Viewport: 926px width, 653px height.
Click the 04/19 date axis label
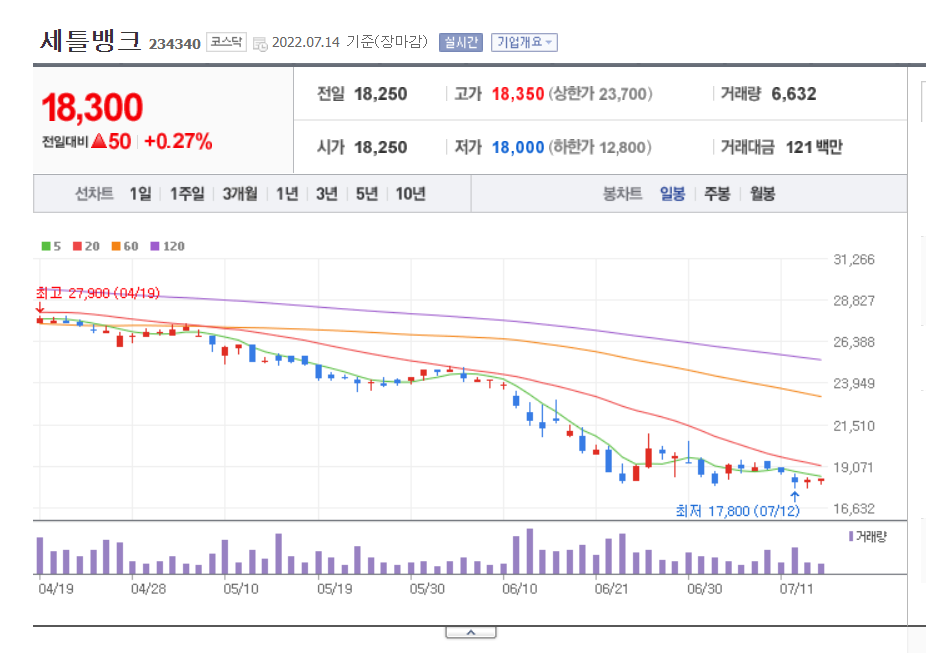[x=56, y=589]
